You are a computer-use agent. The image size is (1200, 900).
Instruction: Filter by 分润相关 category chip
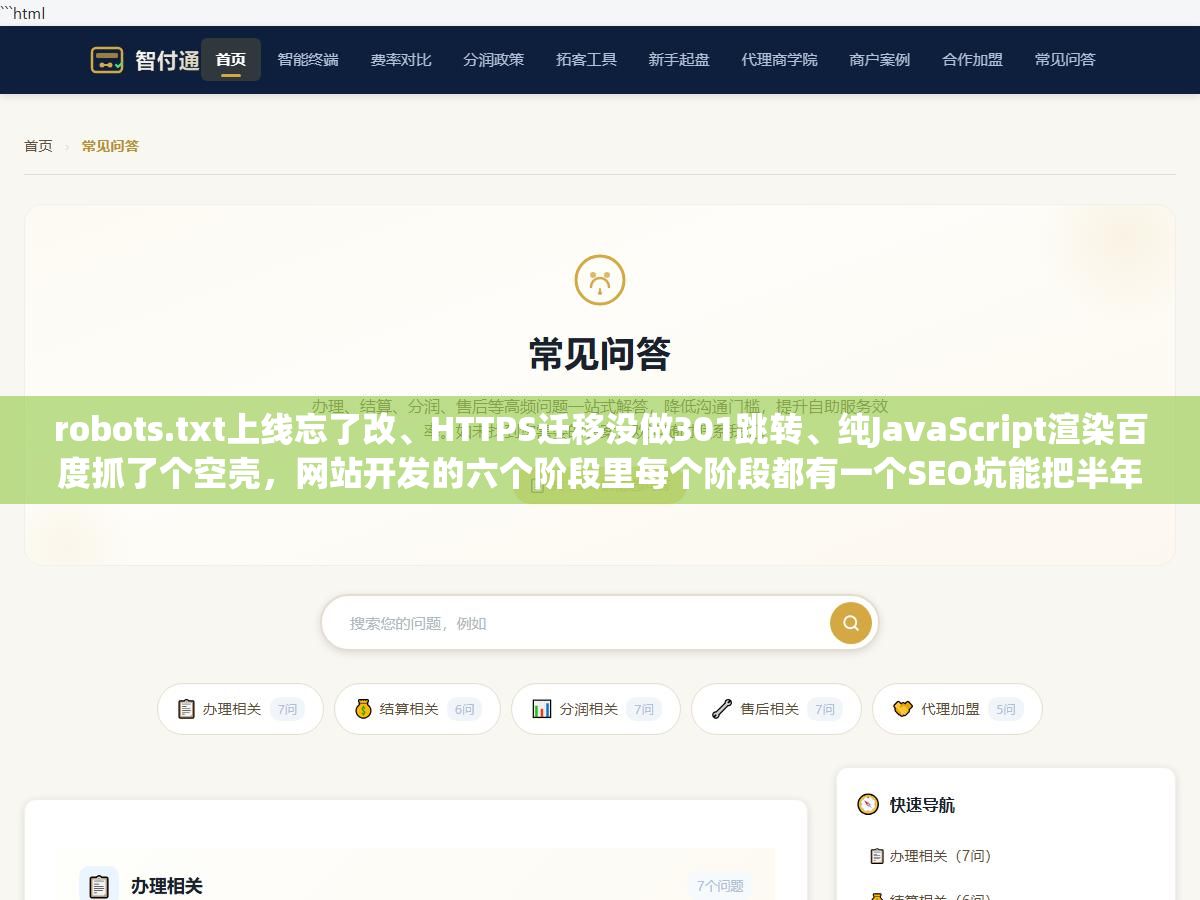click(x=596, y=709)
